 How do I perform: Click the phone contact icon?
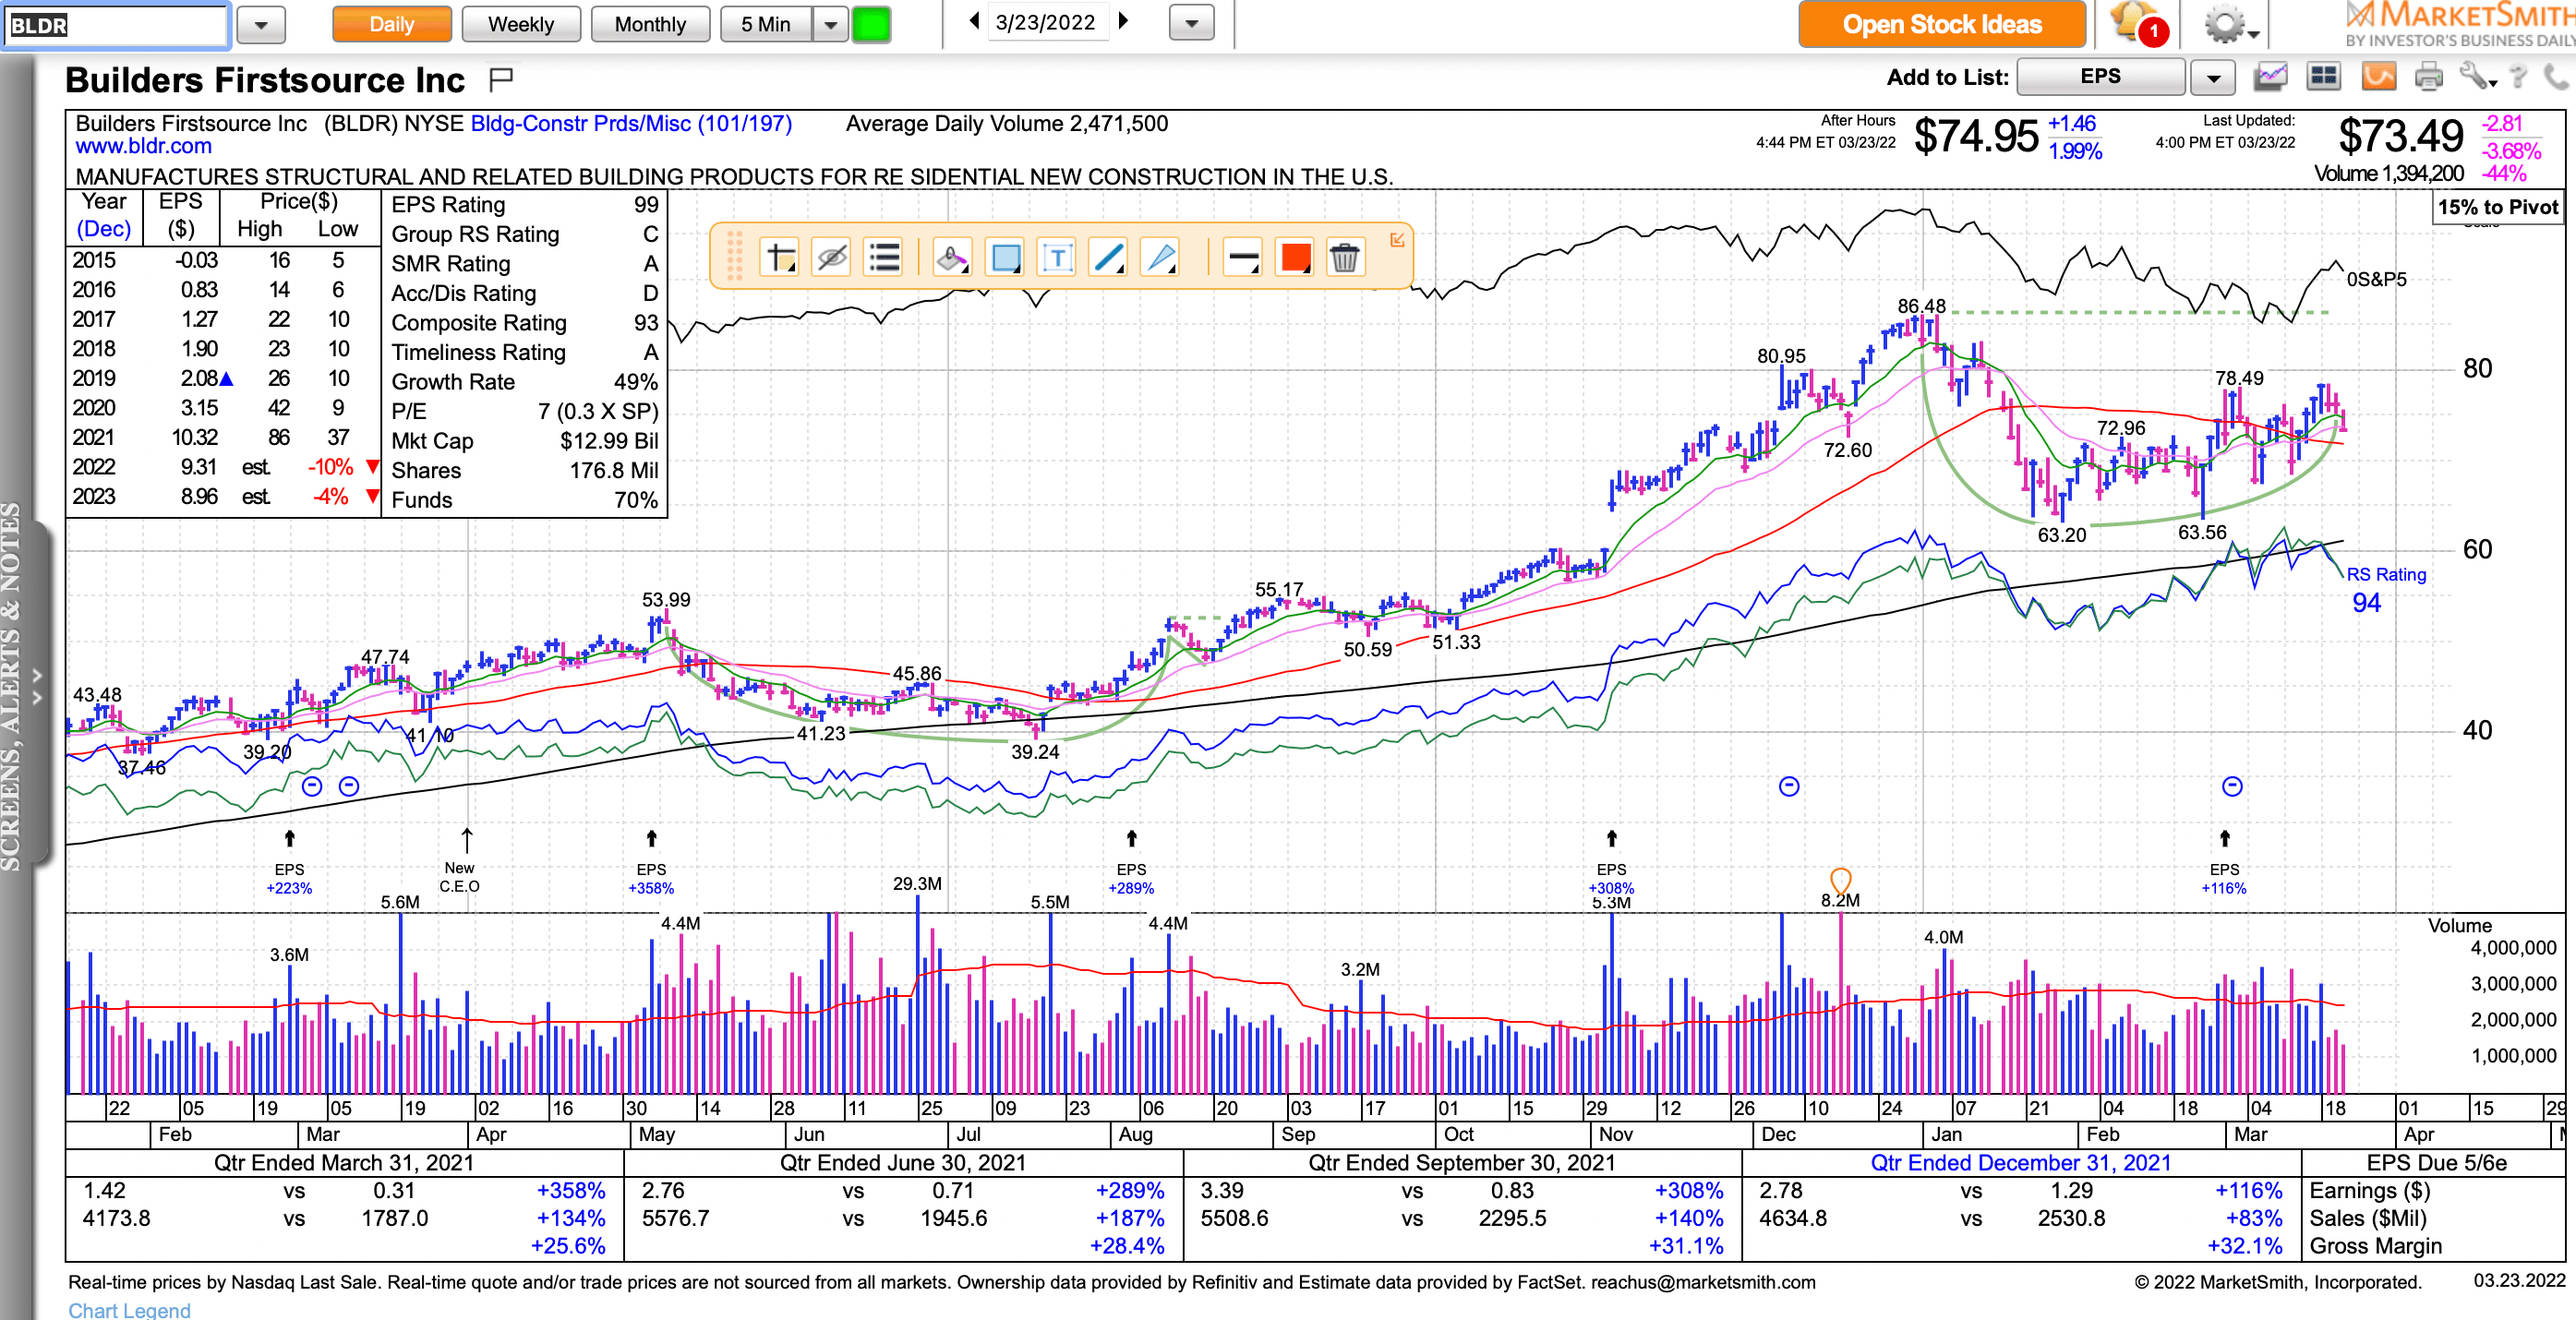click(2556, 76)
